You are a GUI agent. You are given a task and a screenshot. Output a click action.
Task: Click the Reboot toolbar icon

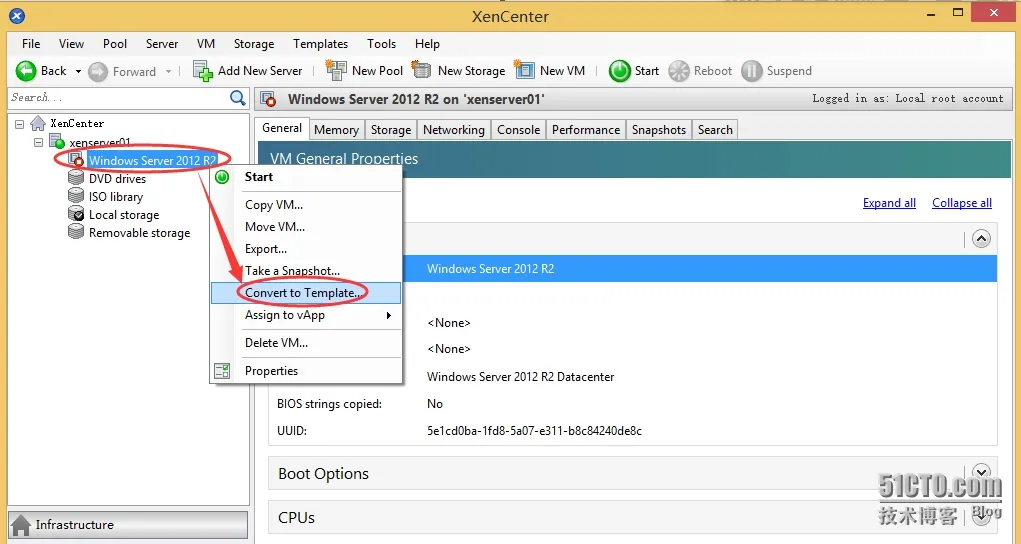point(678,71)
